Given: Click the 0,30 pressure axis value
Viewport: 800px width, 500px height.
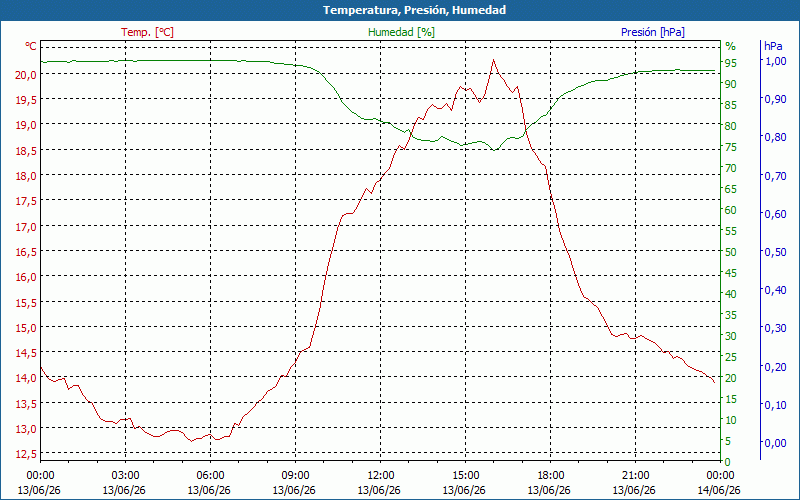Looking at the screenshot, I should [x=775, y=329].
